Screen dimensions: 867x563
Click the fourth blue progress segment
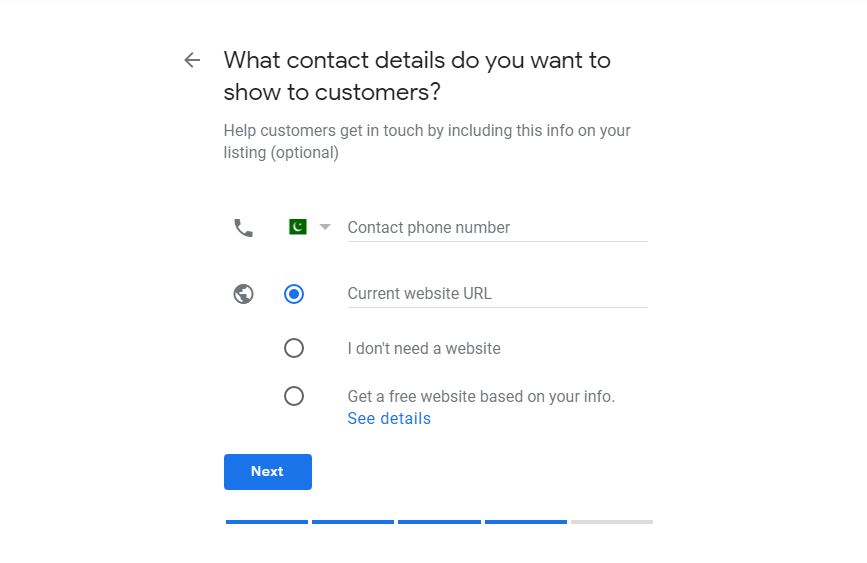point(526,522)
